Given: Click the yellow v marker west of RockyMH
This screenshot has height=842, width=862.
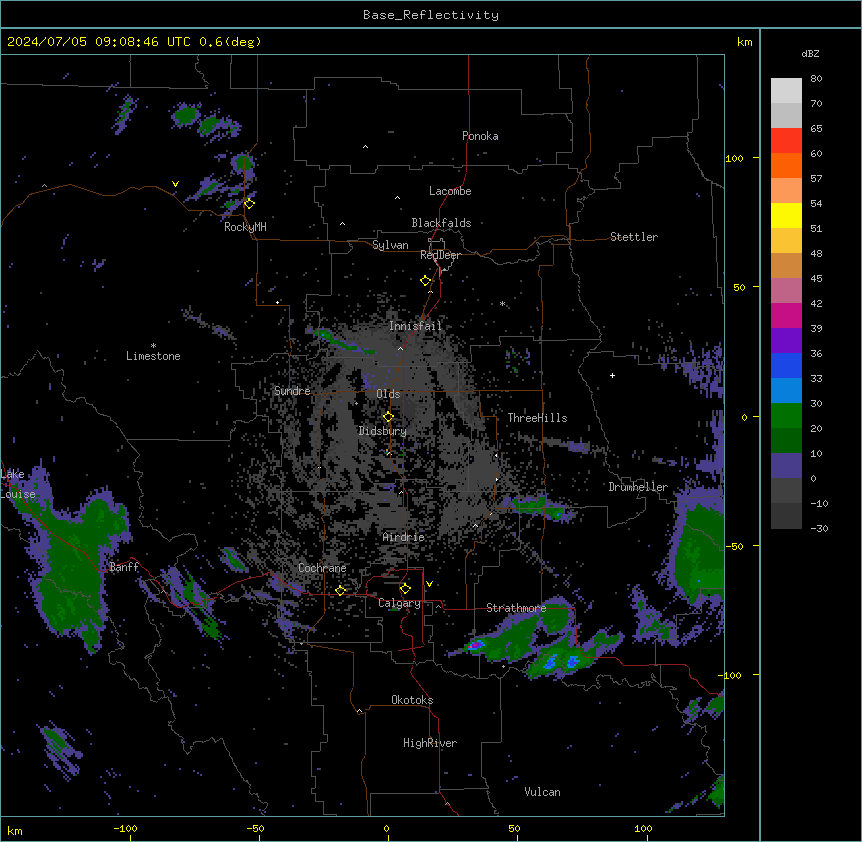Looking at the screenshot, I should pos(175,184).
